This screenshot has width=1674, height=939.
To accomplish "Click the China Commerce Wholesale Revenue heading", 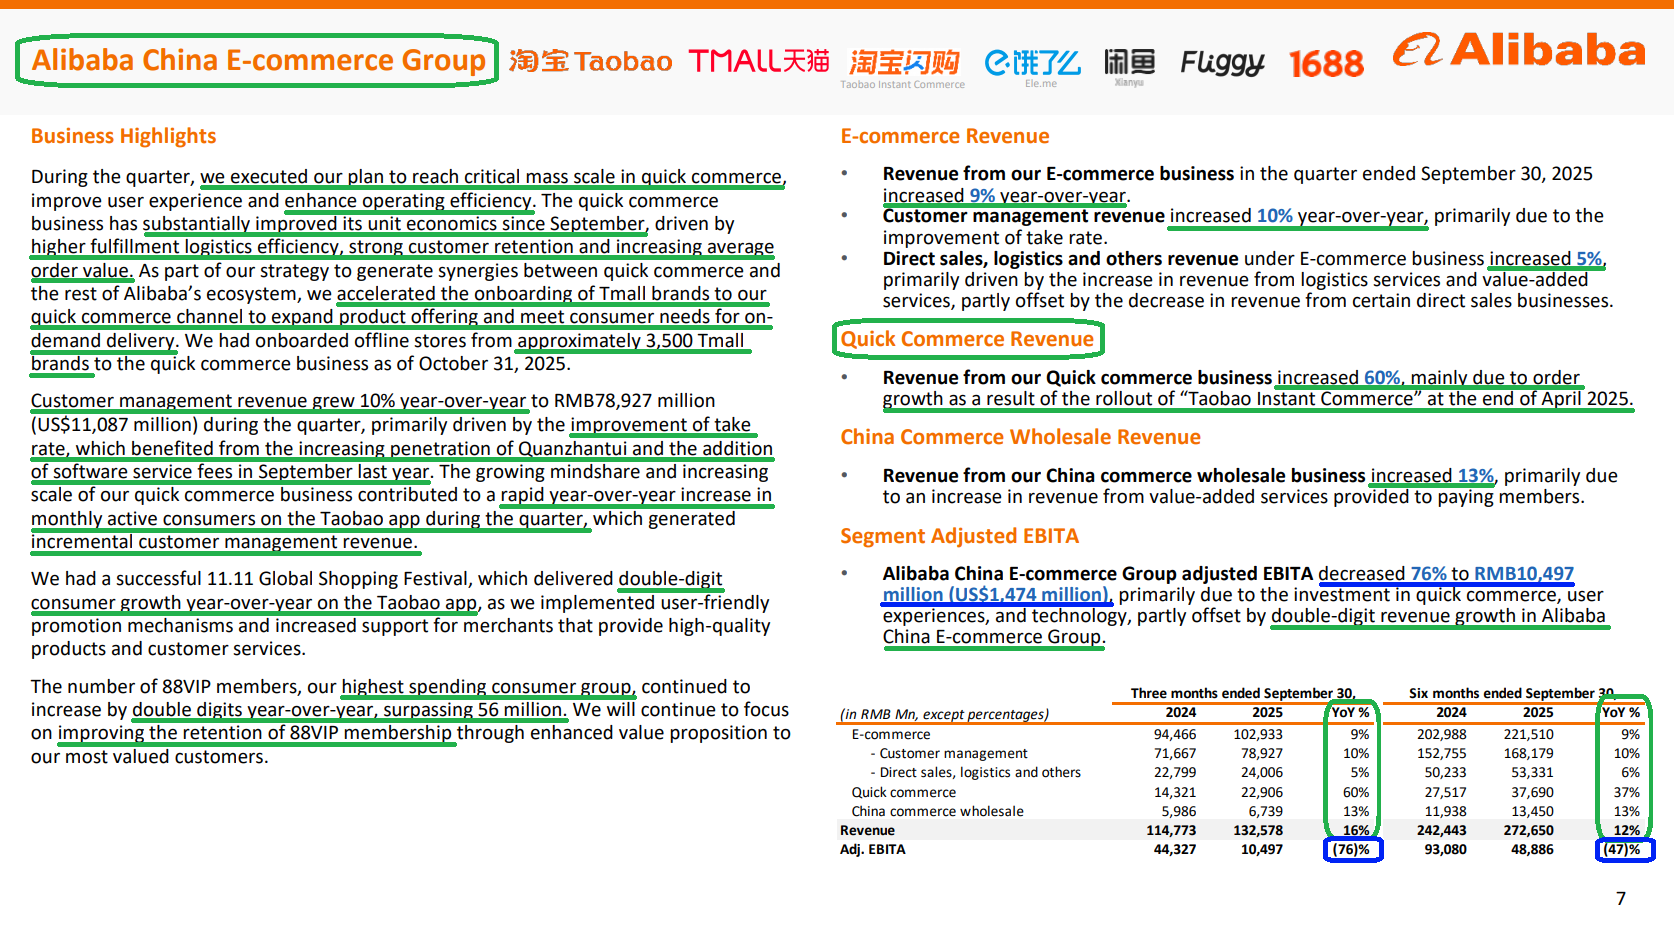I will 1020,437.
